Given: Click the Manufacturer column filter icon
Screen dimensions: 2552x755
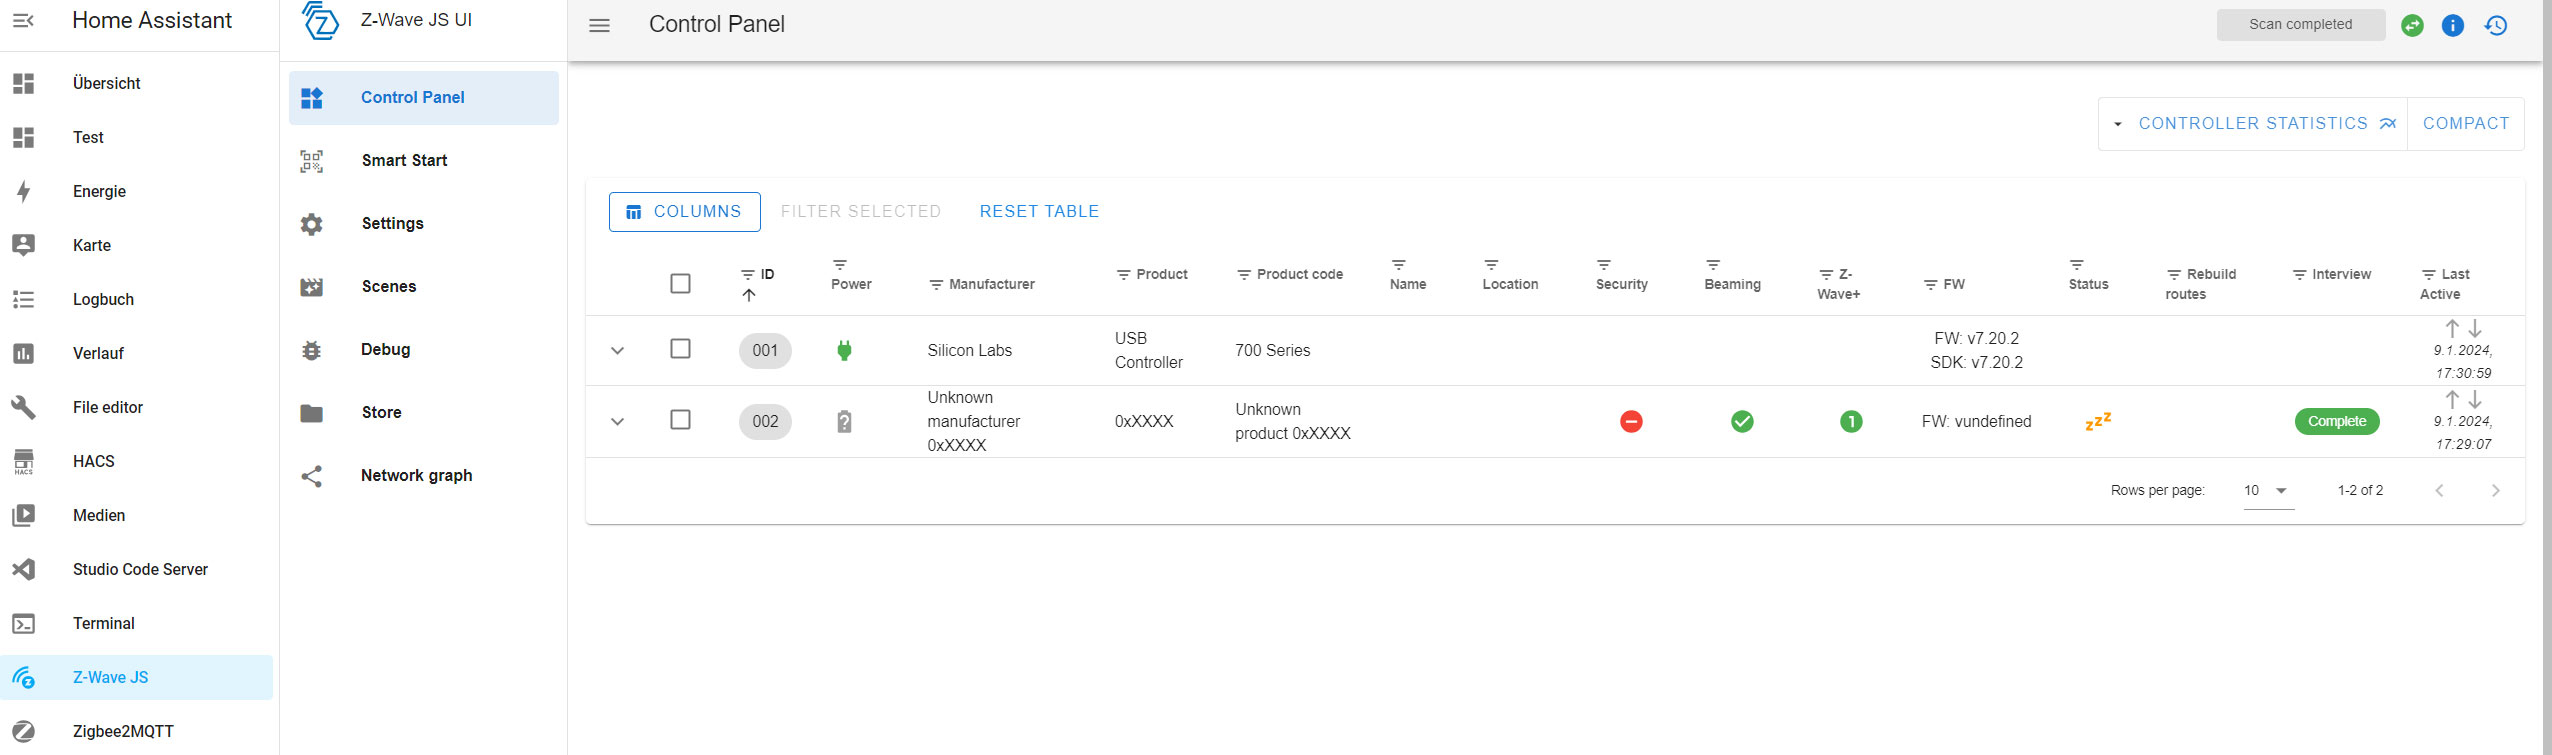Looking at the screenshot, I should tap(936, 285).
